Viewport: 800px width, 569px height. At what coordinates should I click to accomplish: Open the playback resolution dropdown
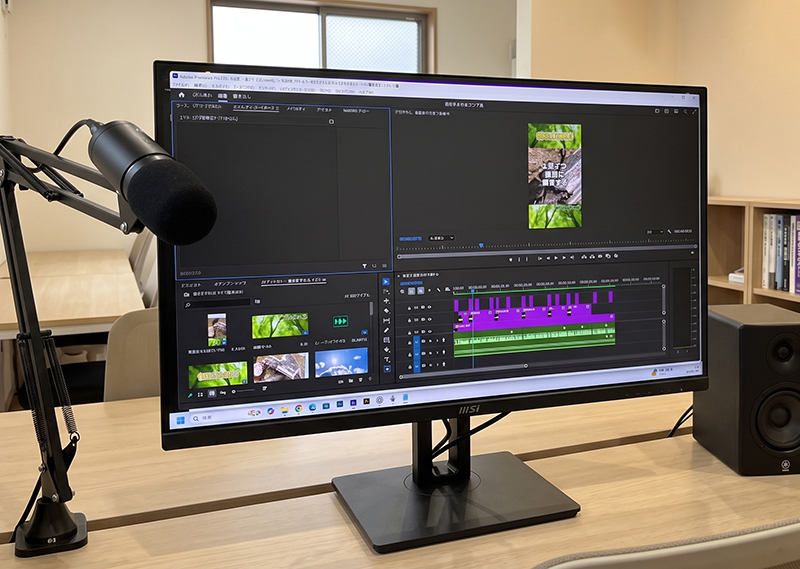coord(655,232)
